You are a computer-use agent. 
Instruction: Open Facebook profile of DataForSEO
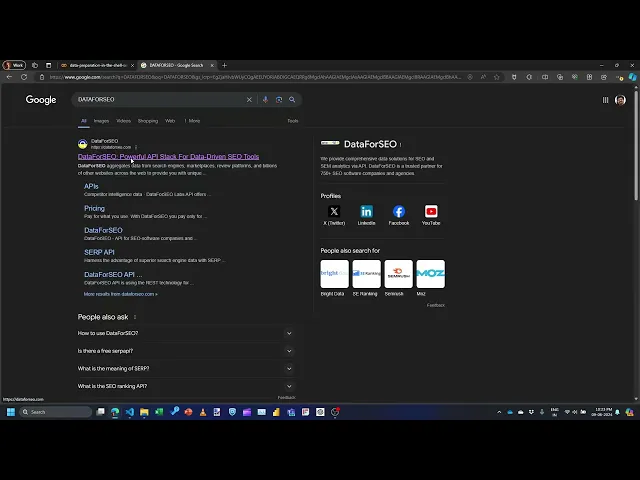pyautogui.click(x=399, y=215)
